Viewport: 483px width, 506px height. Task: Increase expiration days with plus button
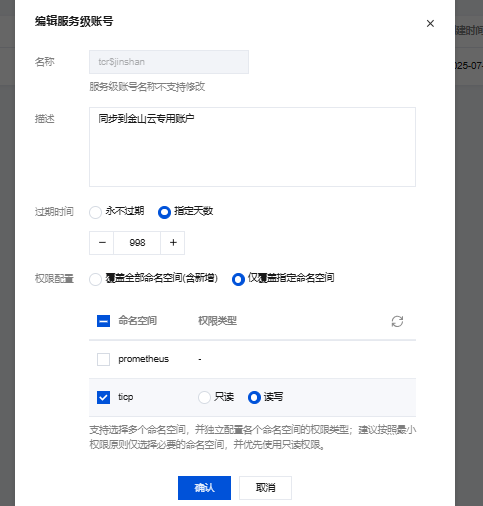click(x=173, y=243)
